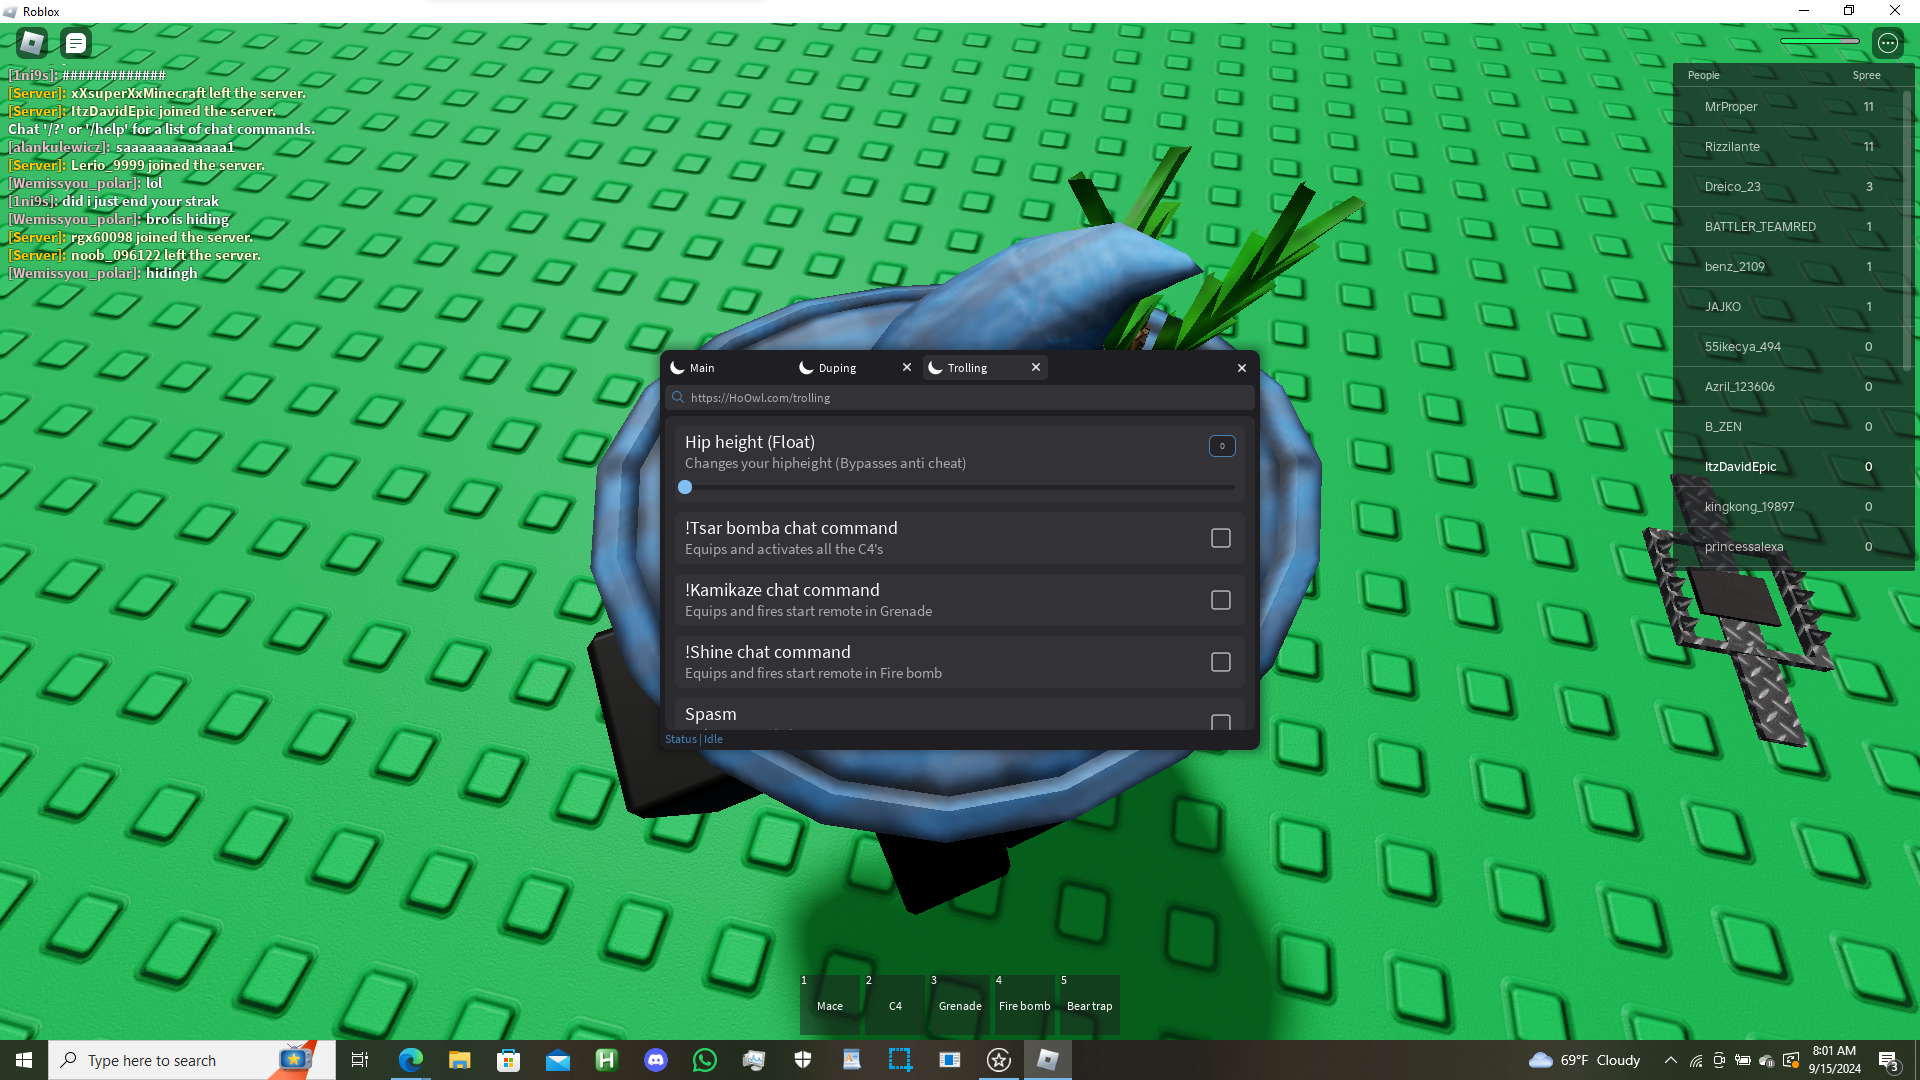1920x1080 pixels.
Task: Select Rizzilante in the player list
Action: click(1788, 147)
